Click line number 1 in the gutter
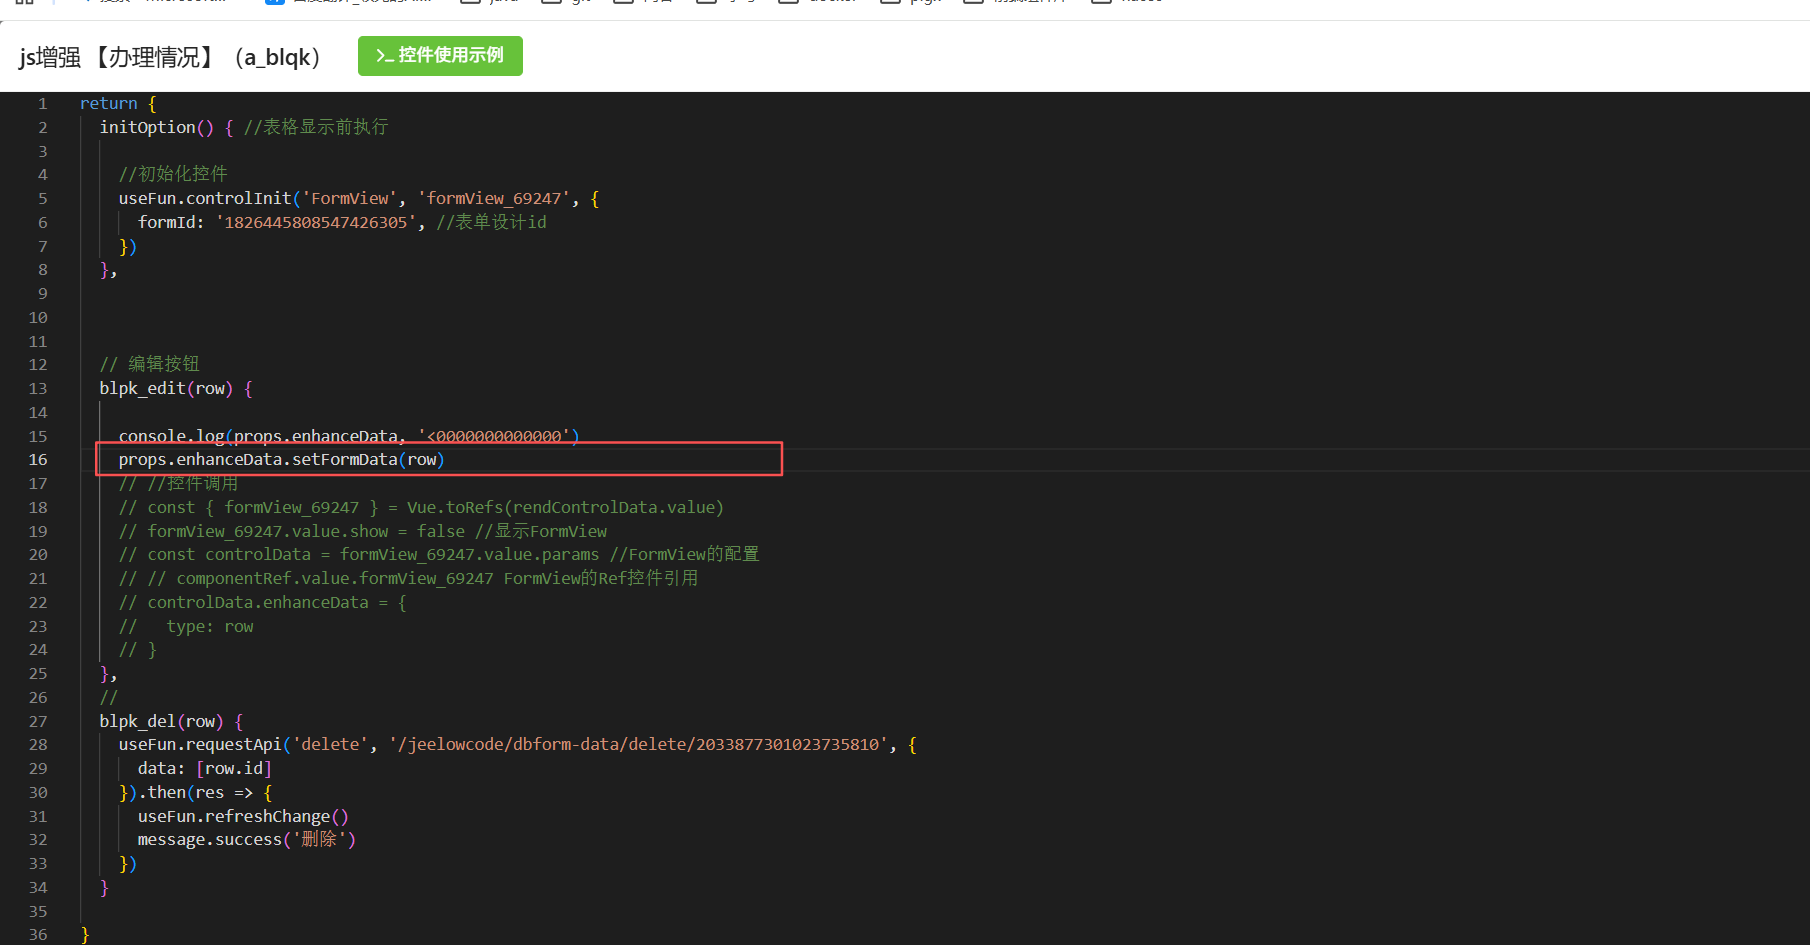Viewport: 1810px width, 945px height. 42,104
